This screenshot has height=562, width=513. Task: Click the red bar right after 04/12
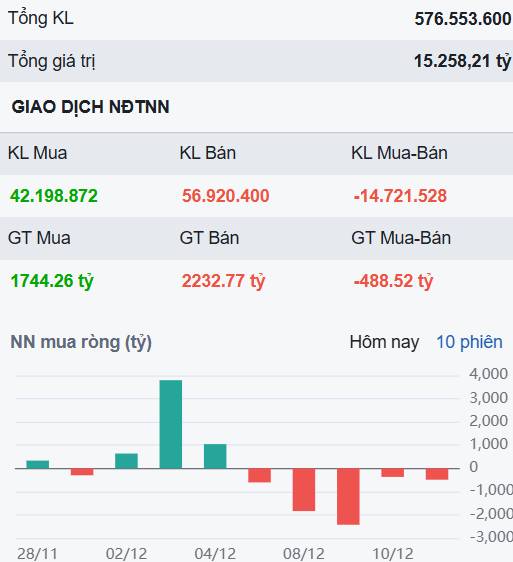point(260,475)
